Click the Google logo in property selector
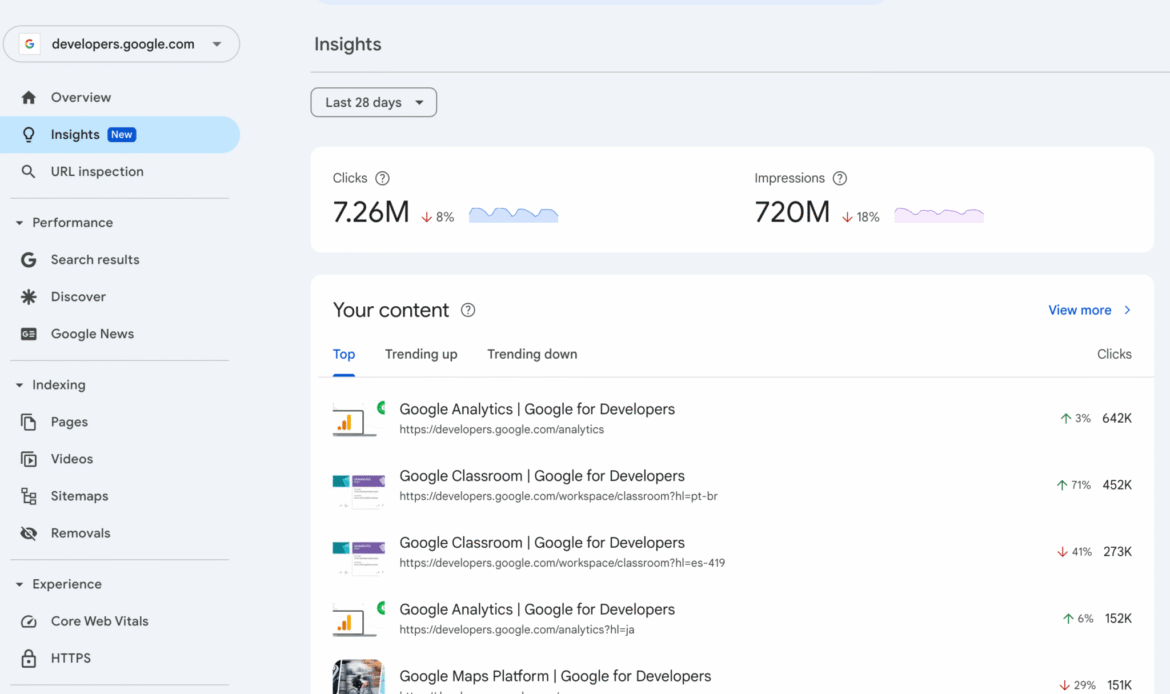This screenshot has height=694, width=1170. (x=29, y=44)
